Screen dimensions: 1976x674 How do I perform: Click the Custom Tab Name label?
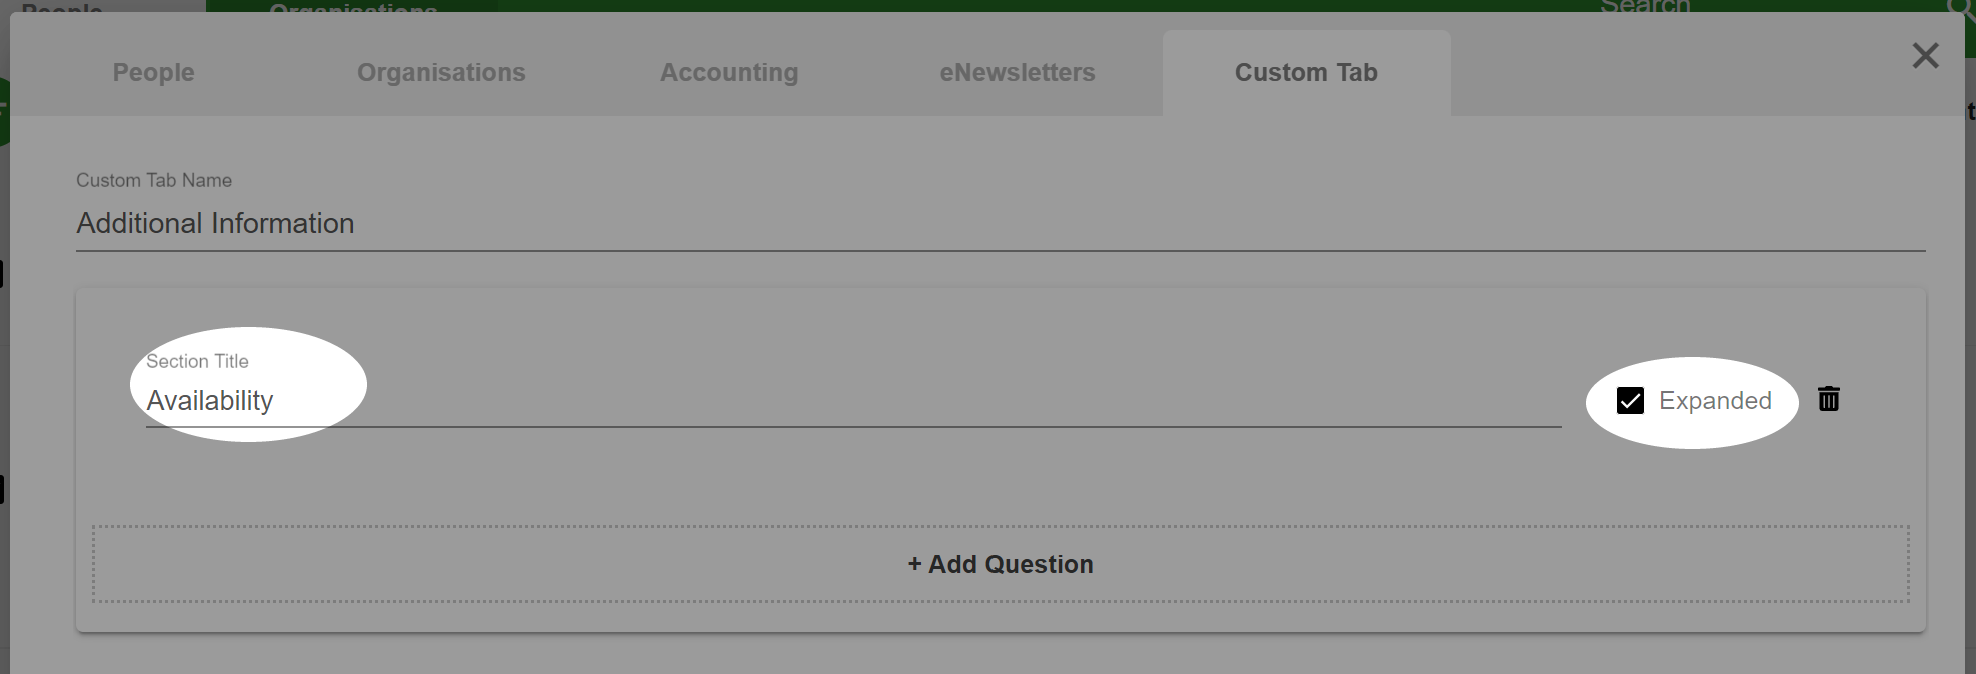tap(154, 180)
